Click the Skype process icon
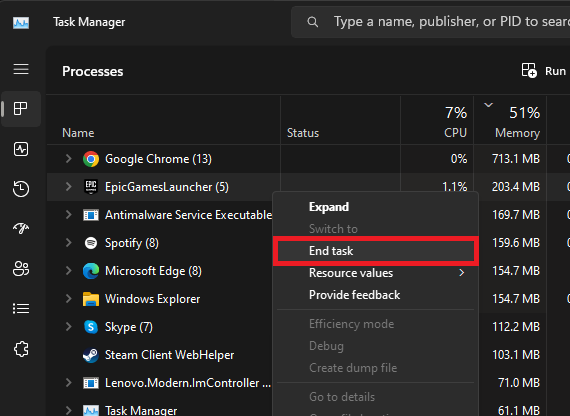 click(91, 327)
